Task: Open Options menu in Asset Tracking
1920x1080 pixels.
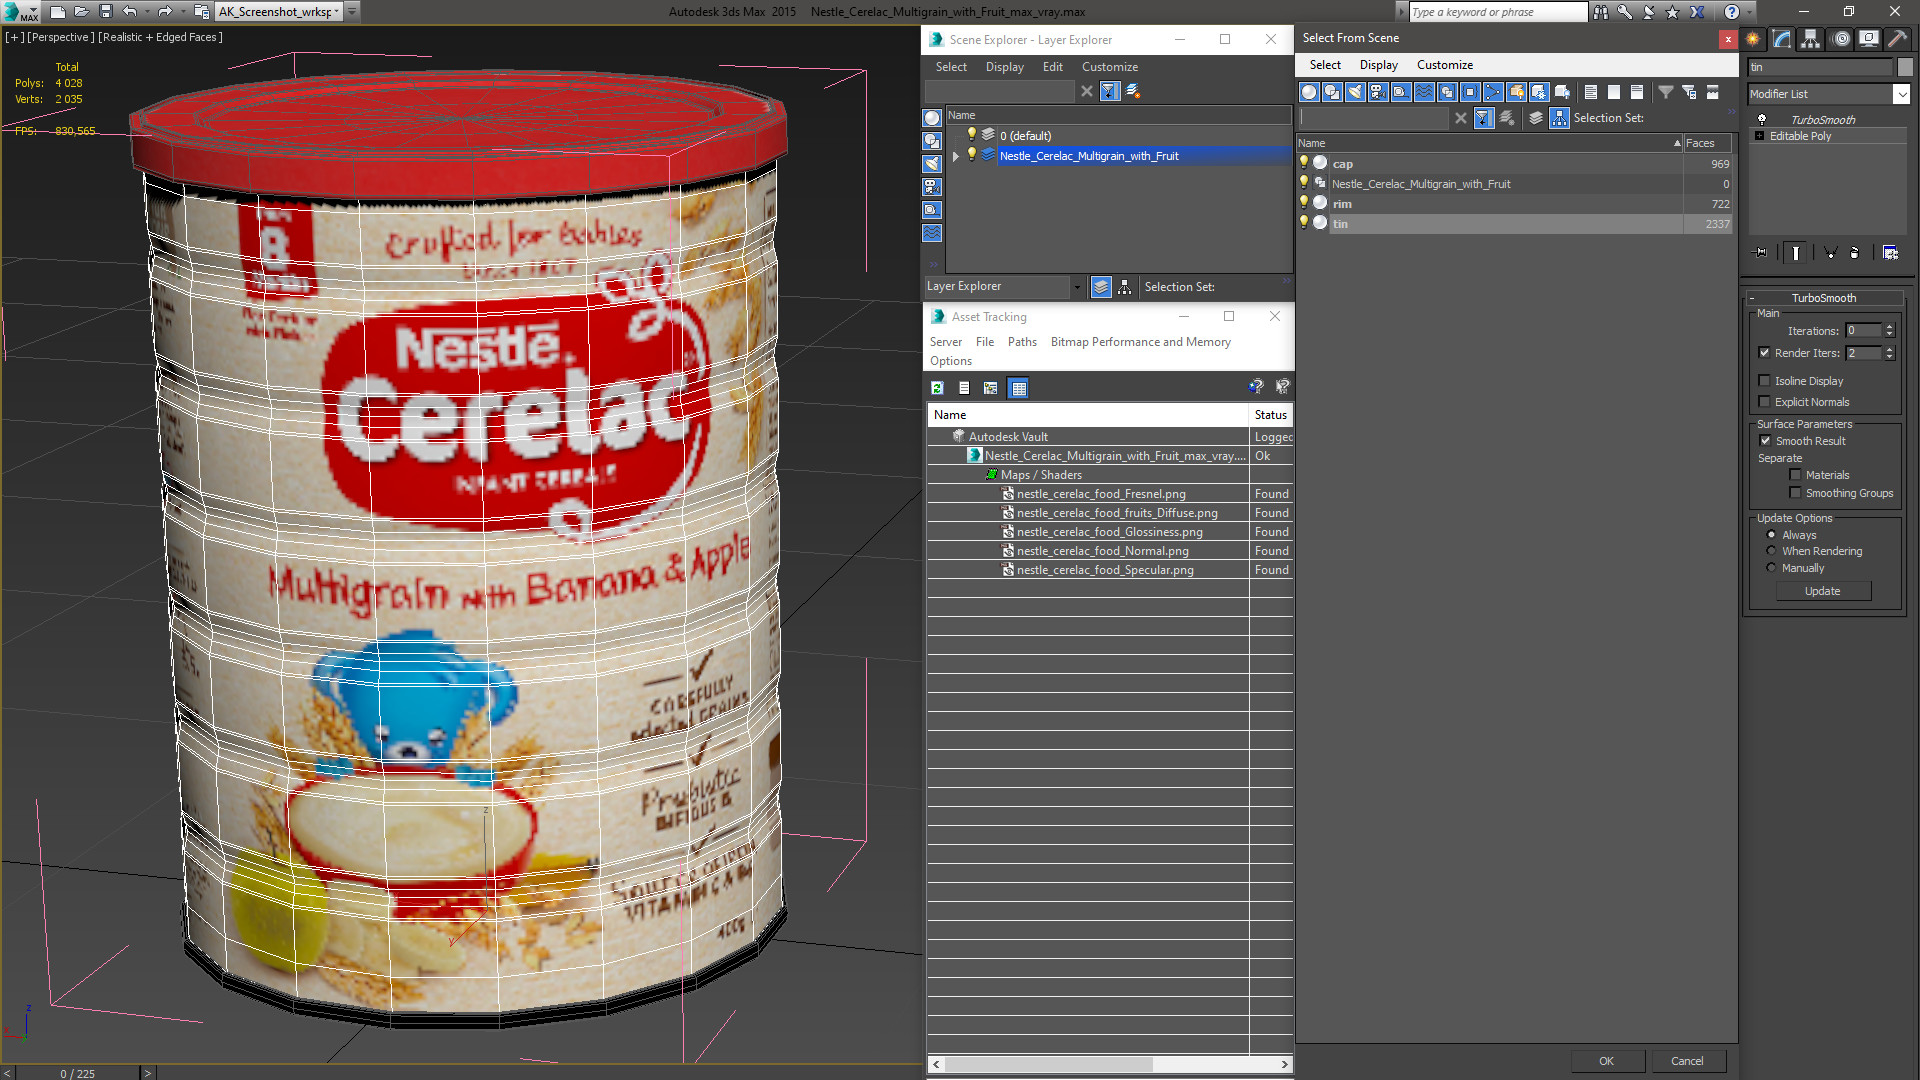Action: coord(950,361)
